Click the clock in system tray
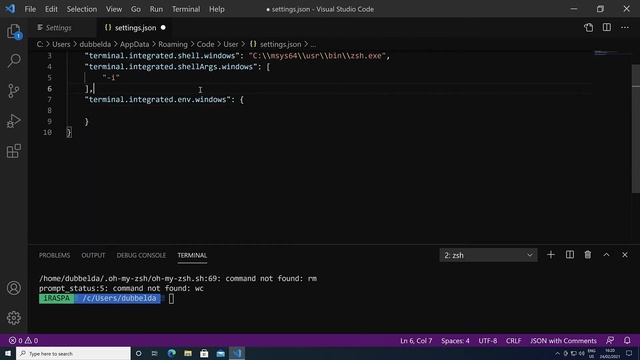This screenshot has width=640, height=360. click(x=610, y=353)
